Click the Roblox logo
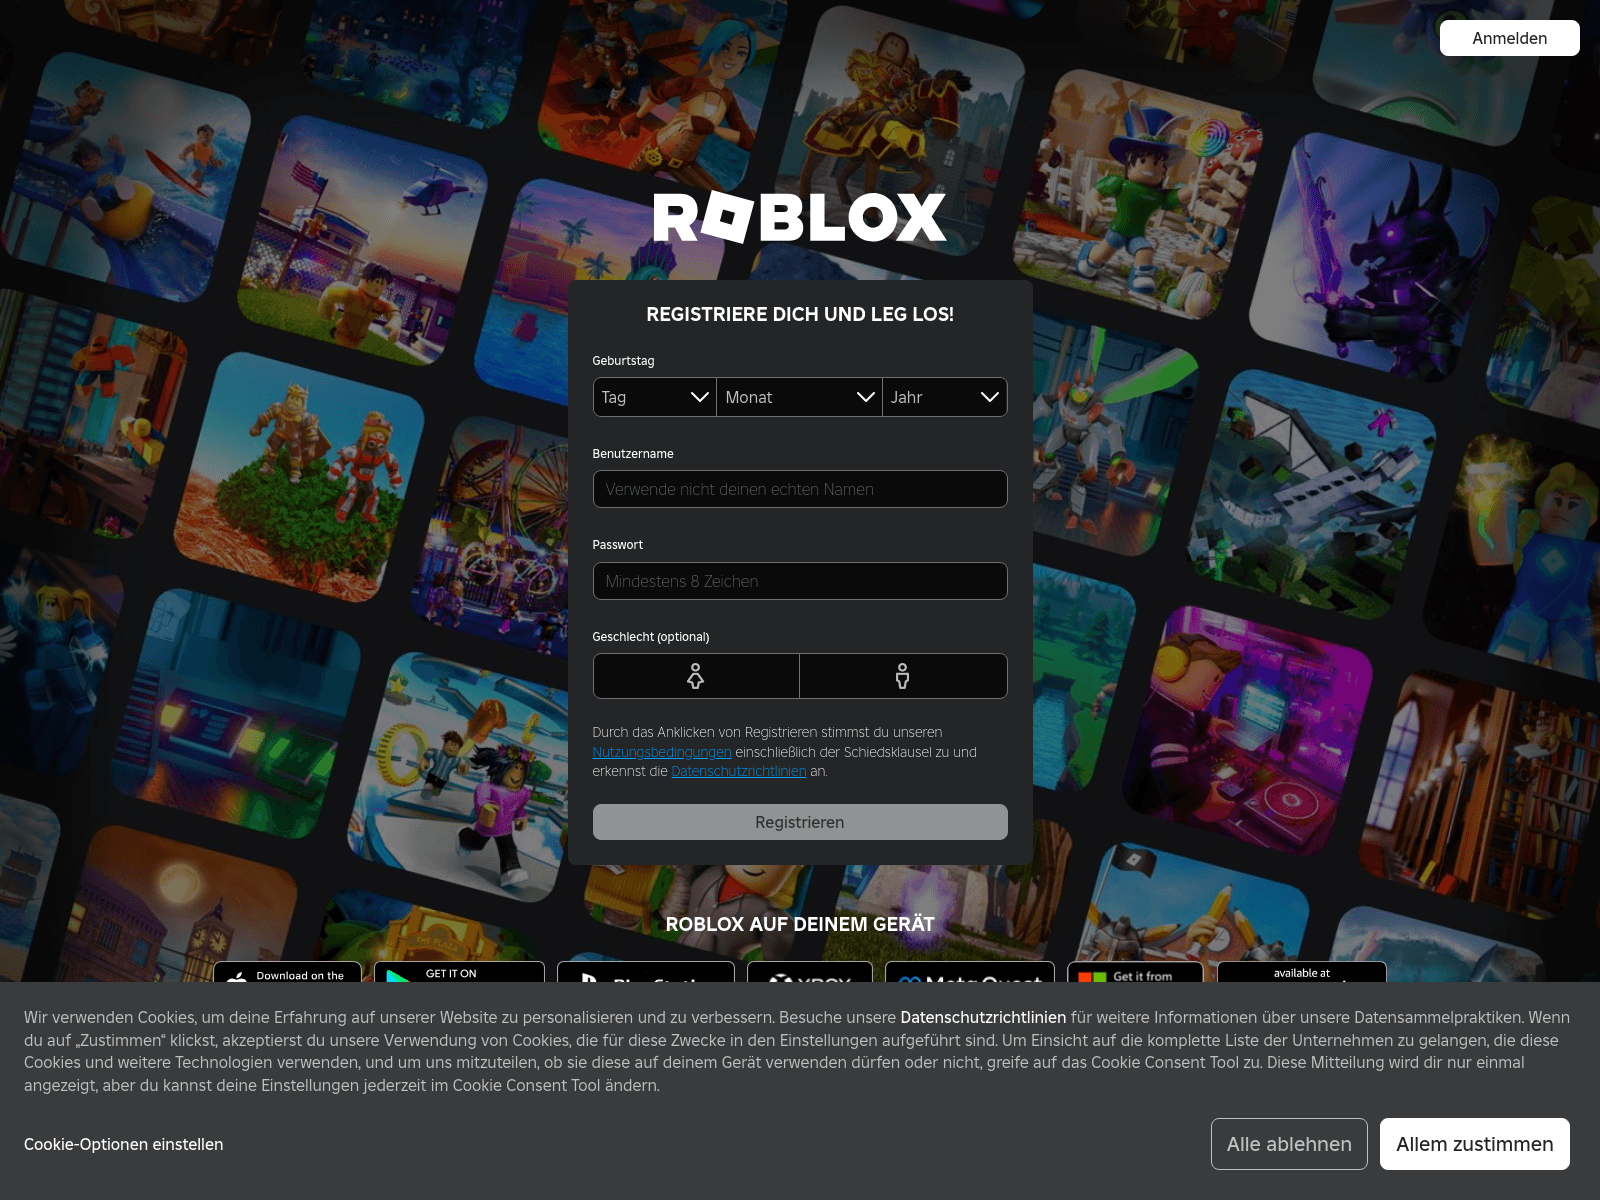 point(800,217)
